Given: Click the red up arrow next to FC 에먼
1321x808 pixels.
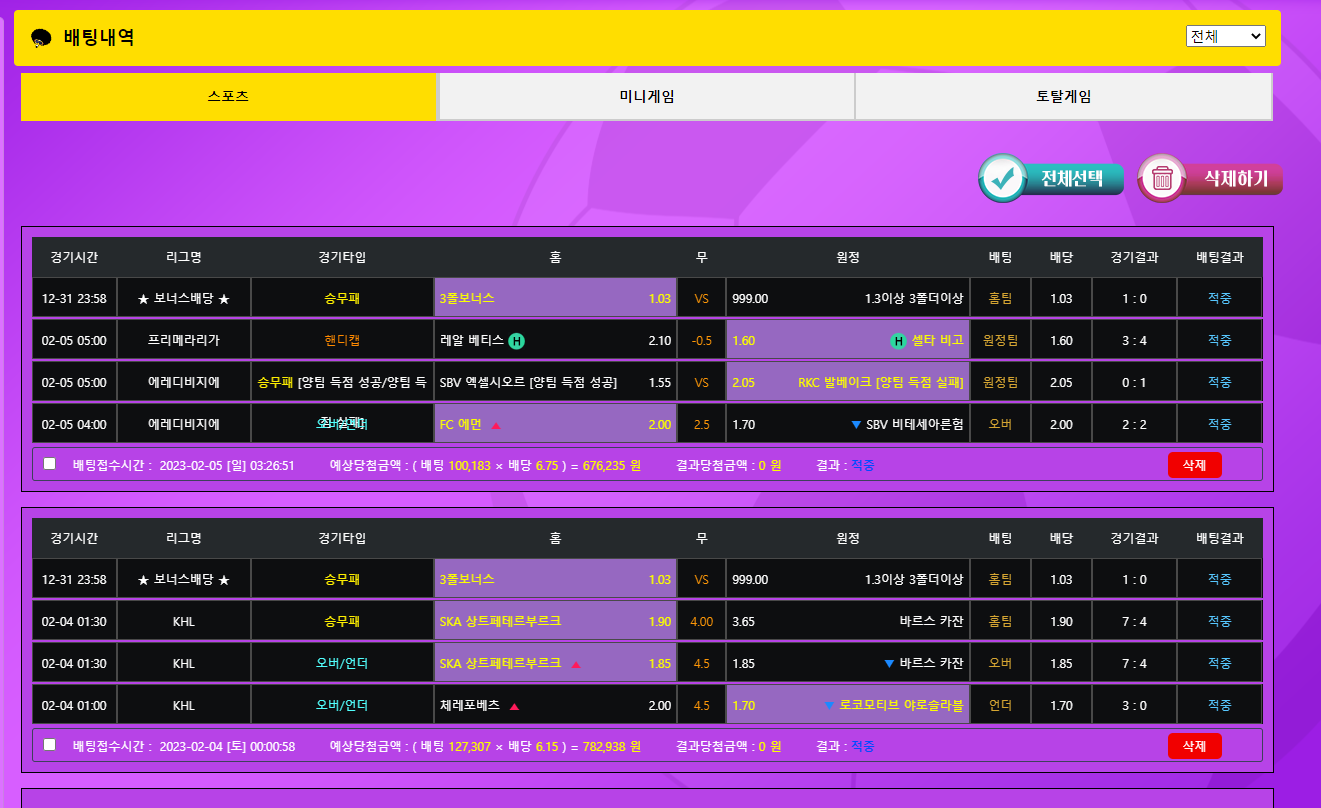Looking at the screenshot, I should tap(496, 425).
